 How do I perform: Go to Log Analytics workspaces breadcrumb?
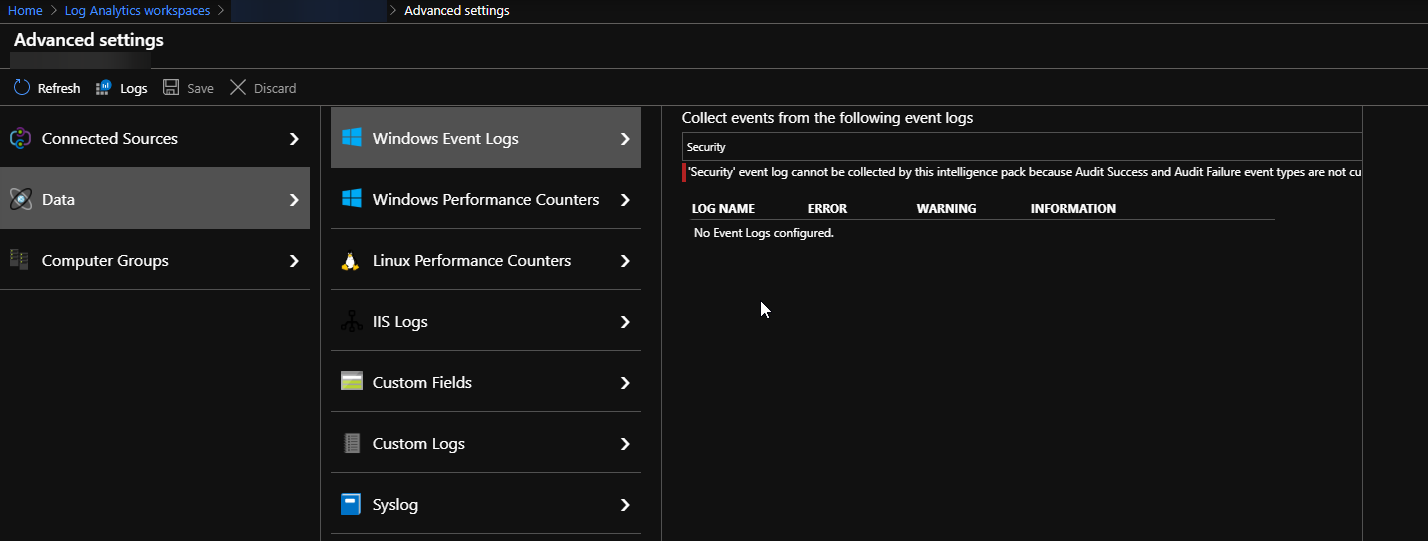point(137,10)
